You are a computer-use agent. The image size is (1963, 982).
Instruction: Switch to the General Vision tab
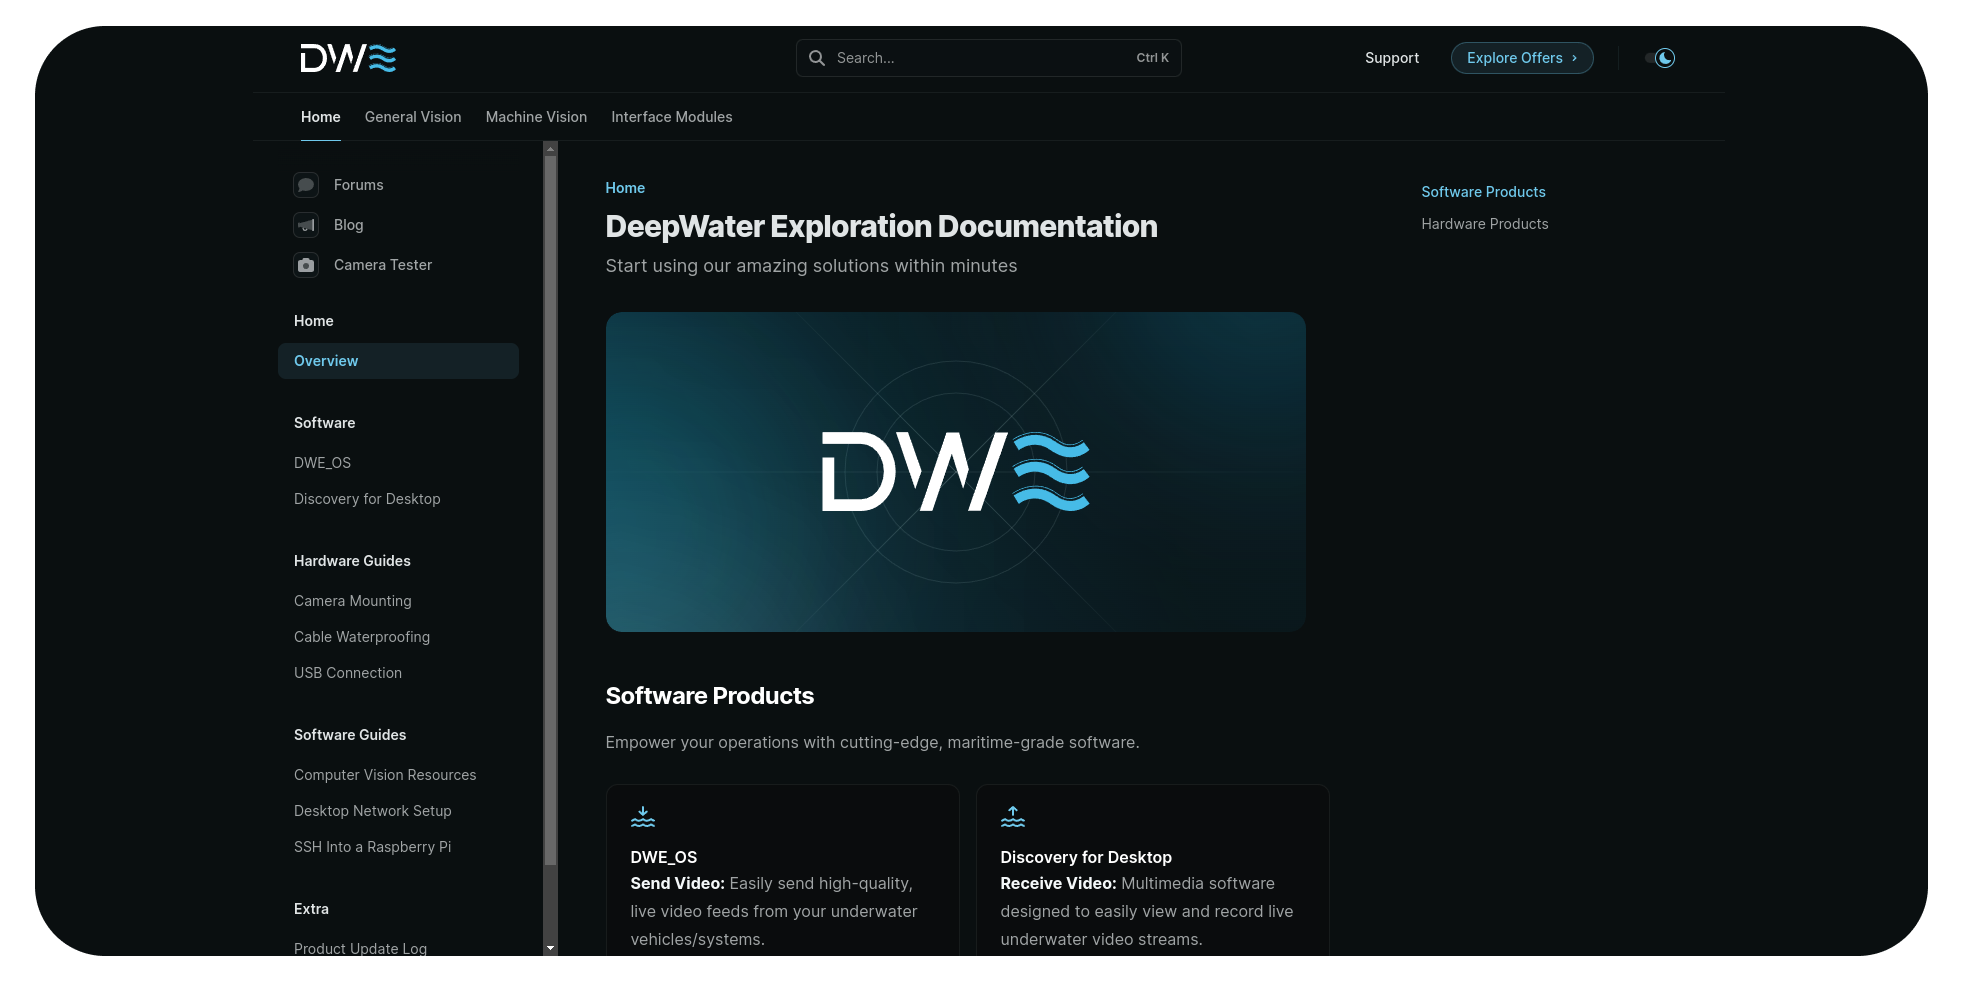click(x=413, y=117)
